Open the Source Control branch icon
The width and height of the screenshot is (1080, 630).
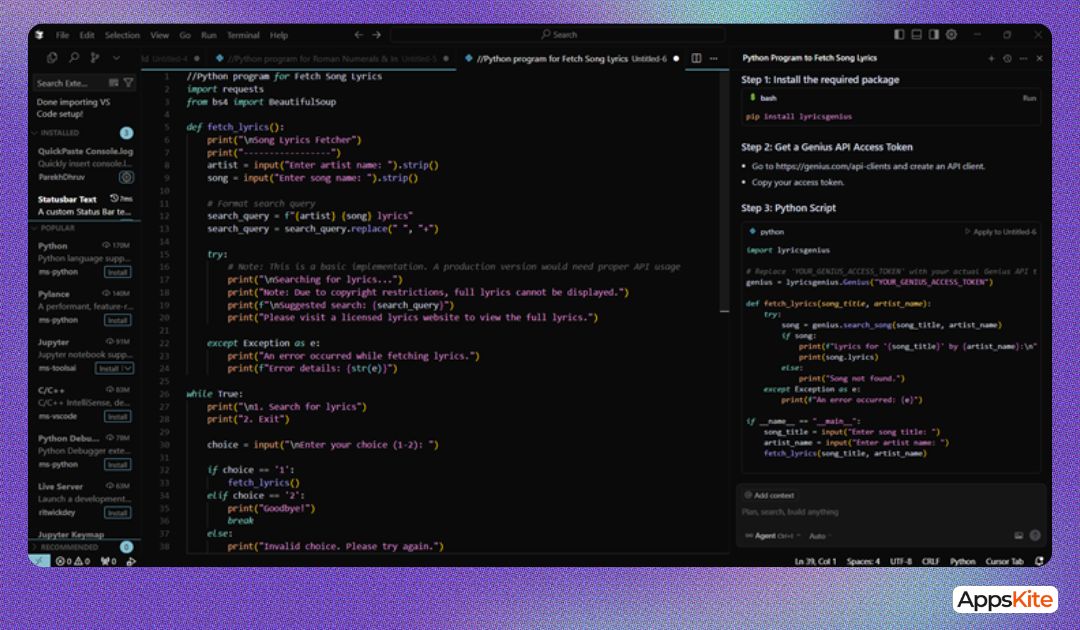[95, 59]
